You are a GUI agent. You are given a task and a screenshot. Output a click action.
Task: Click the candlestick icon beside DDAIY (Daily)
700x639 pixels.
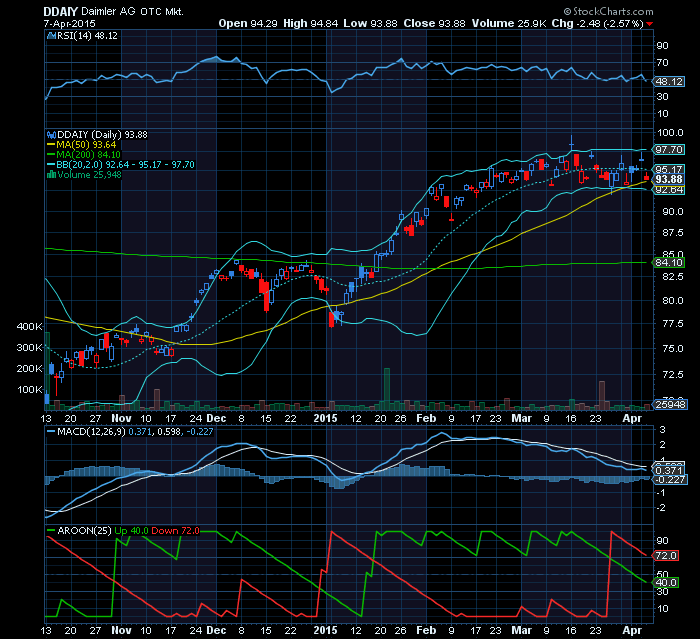click(51, 134)
